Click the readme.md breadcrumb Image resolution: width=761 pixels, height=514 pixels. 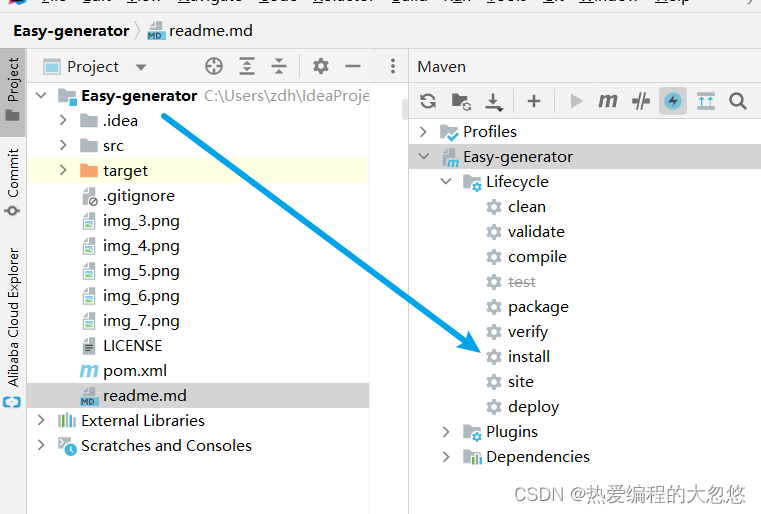(x=210, y=31)
